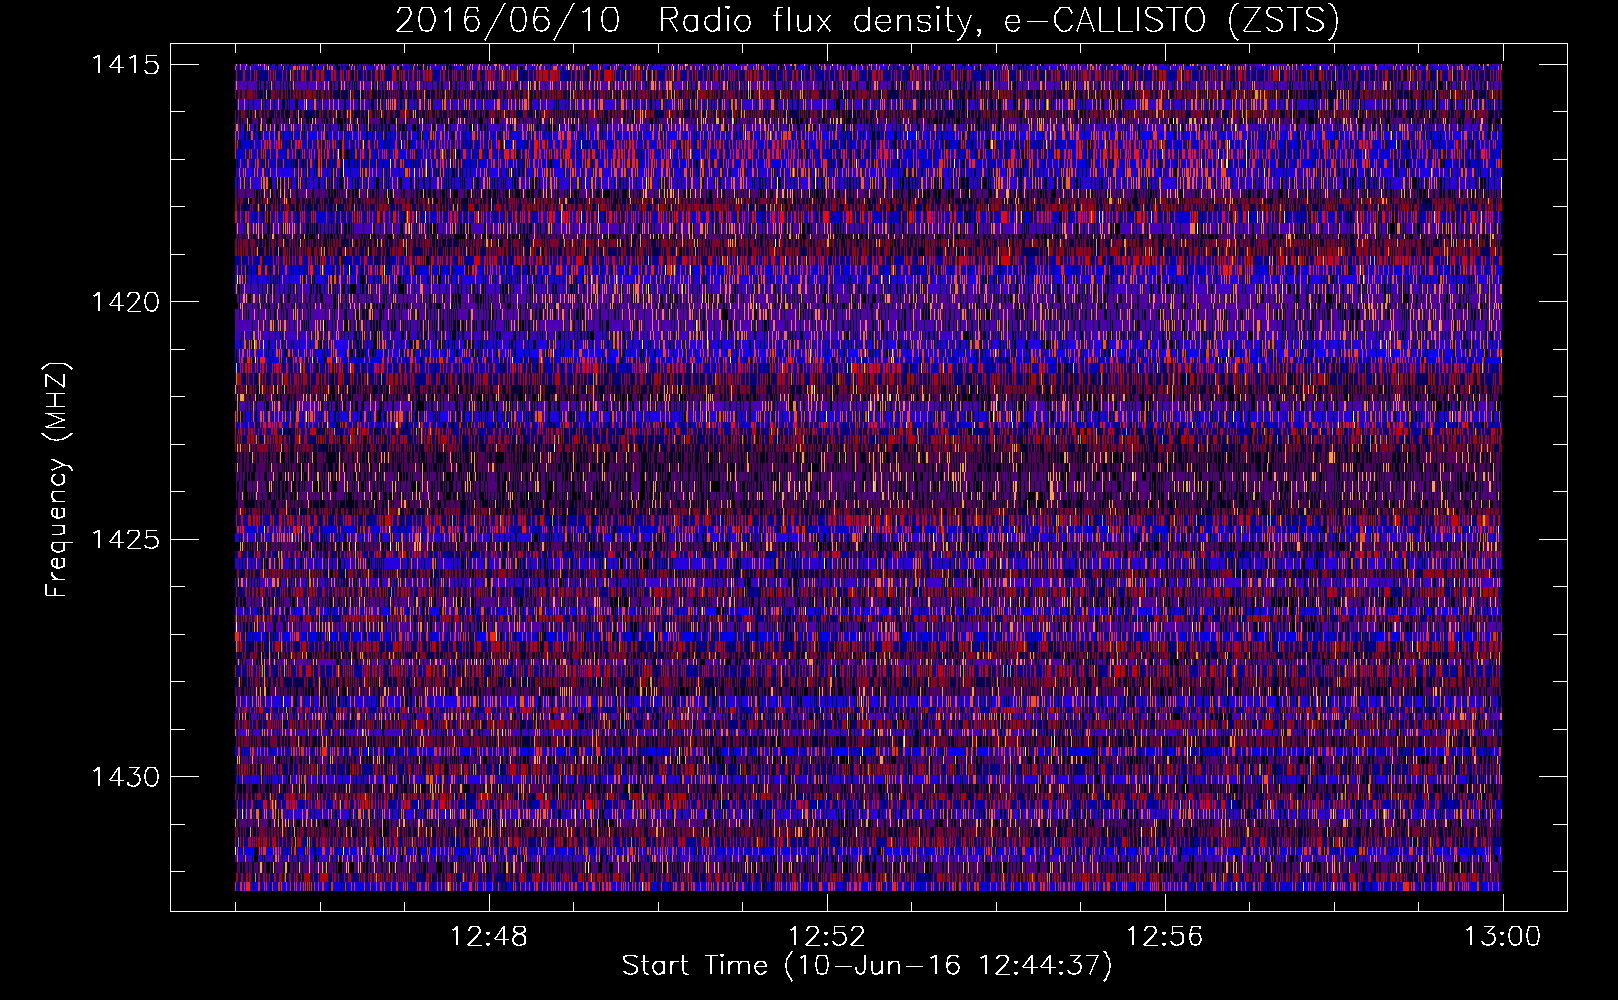Click the plot title '2016/06/10 Radio flux density, e-CALLISTO (ZSTS)'
The width and height of the screenshot is (1618, 1000).
point(867,21)
